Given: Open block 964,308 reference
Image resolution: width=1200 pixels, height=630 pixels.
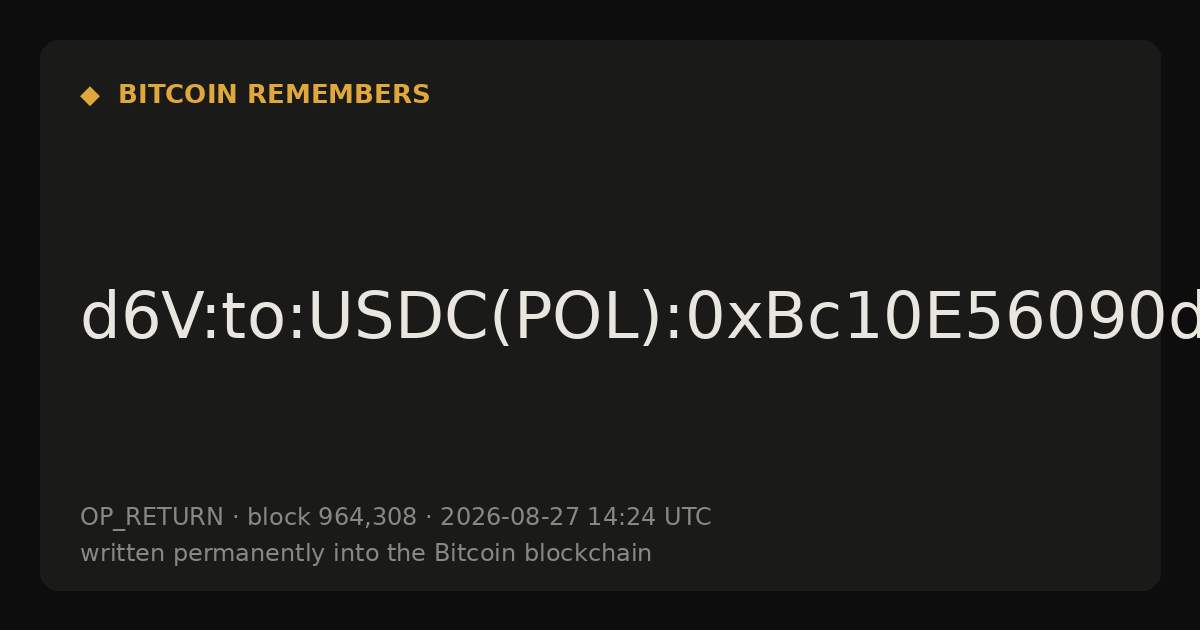Looking at the screenshot, I should (x=332, y=518).
